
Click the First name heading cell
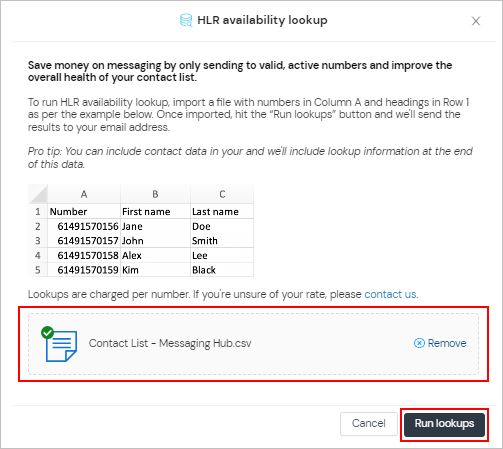tap(155, 211)
